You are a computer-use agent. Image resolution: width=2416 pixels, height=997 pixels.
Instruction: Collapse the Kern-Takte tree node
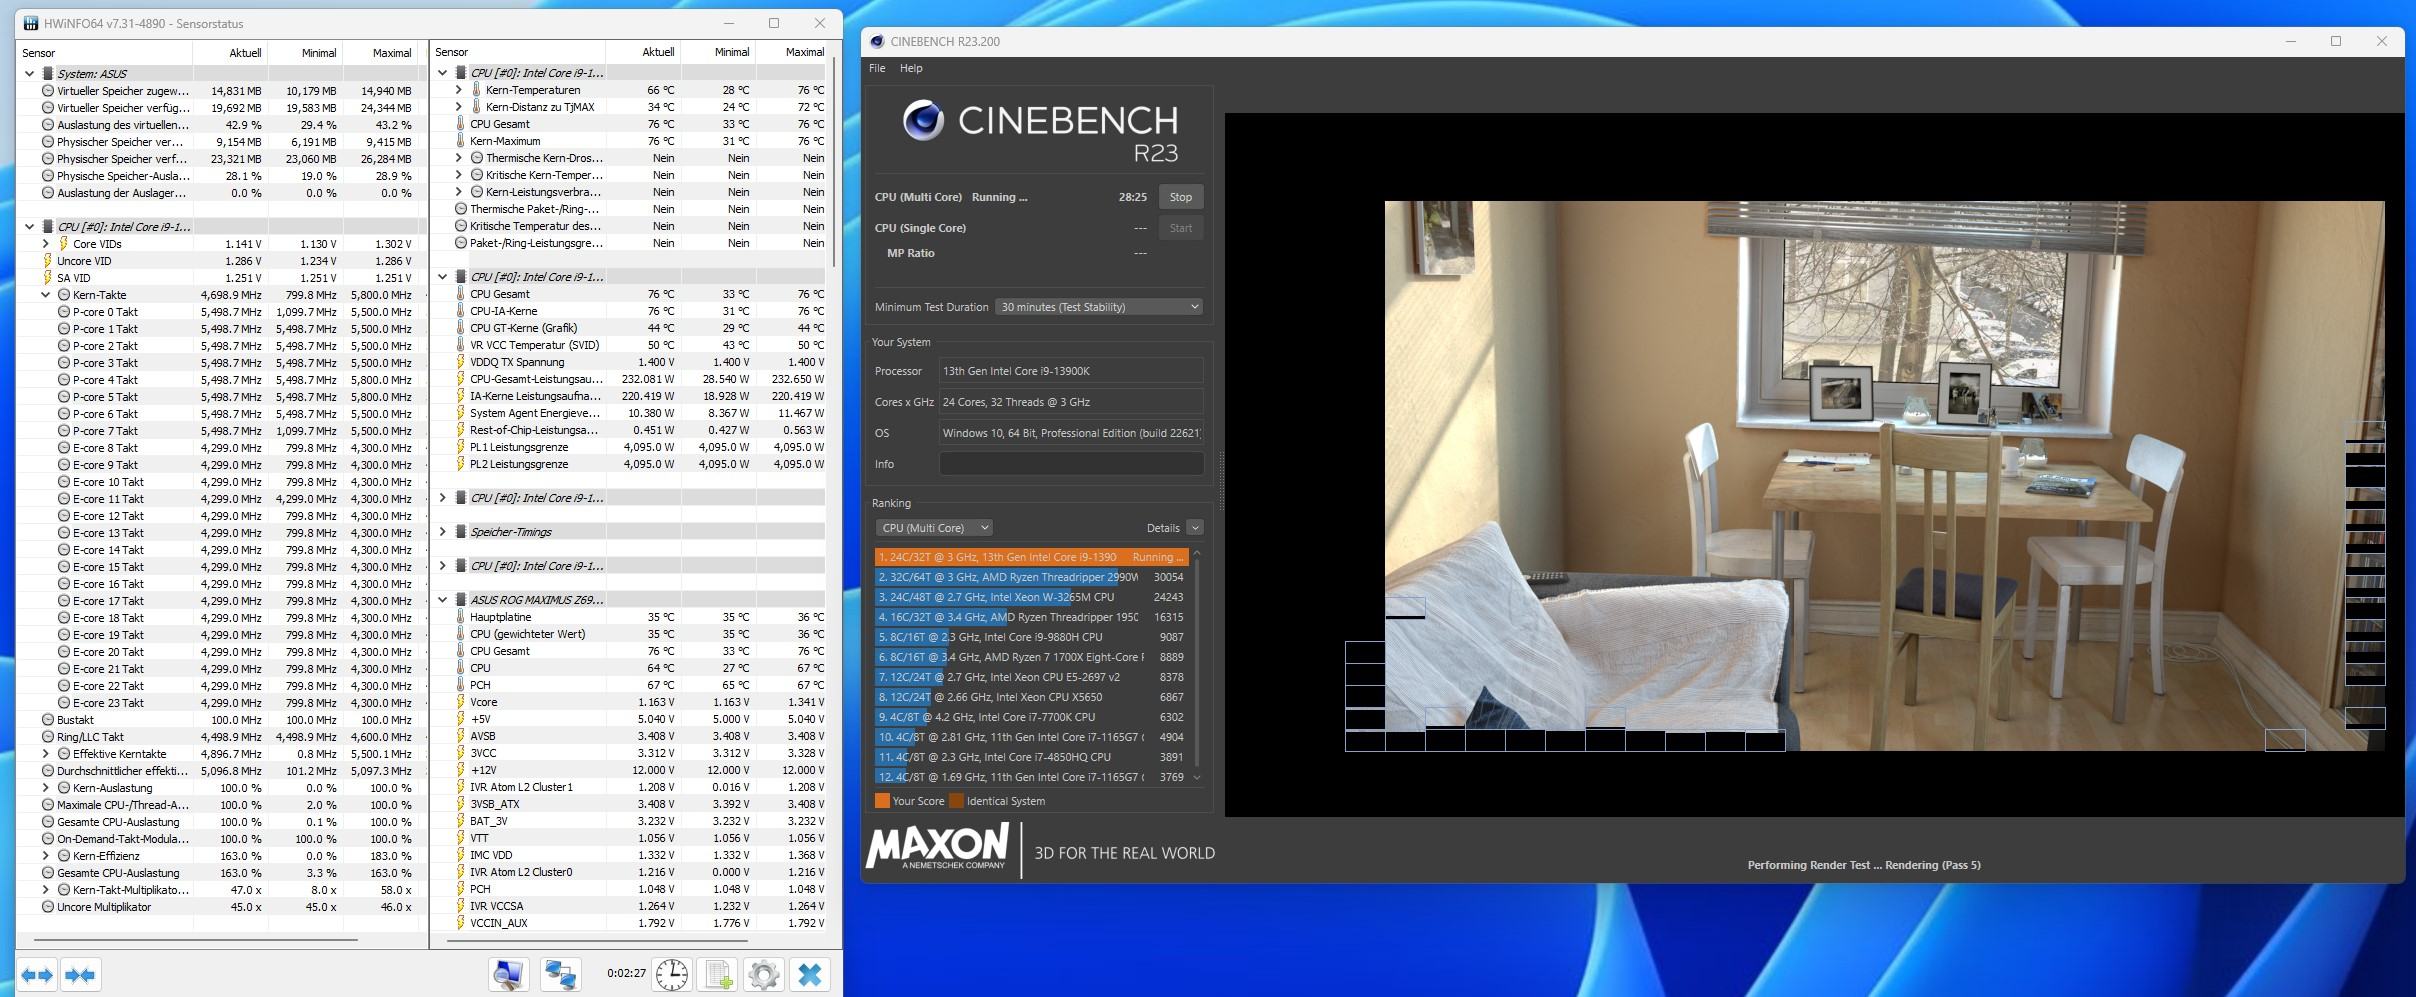click(x=45, y=295)
